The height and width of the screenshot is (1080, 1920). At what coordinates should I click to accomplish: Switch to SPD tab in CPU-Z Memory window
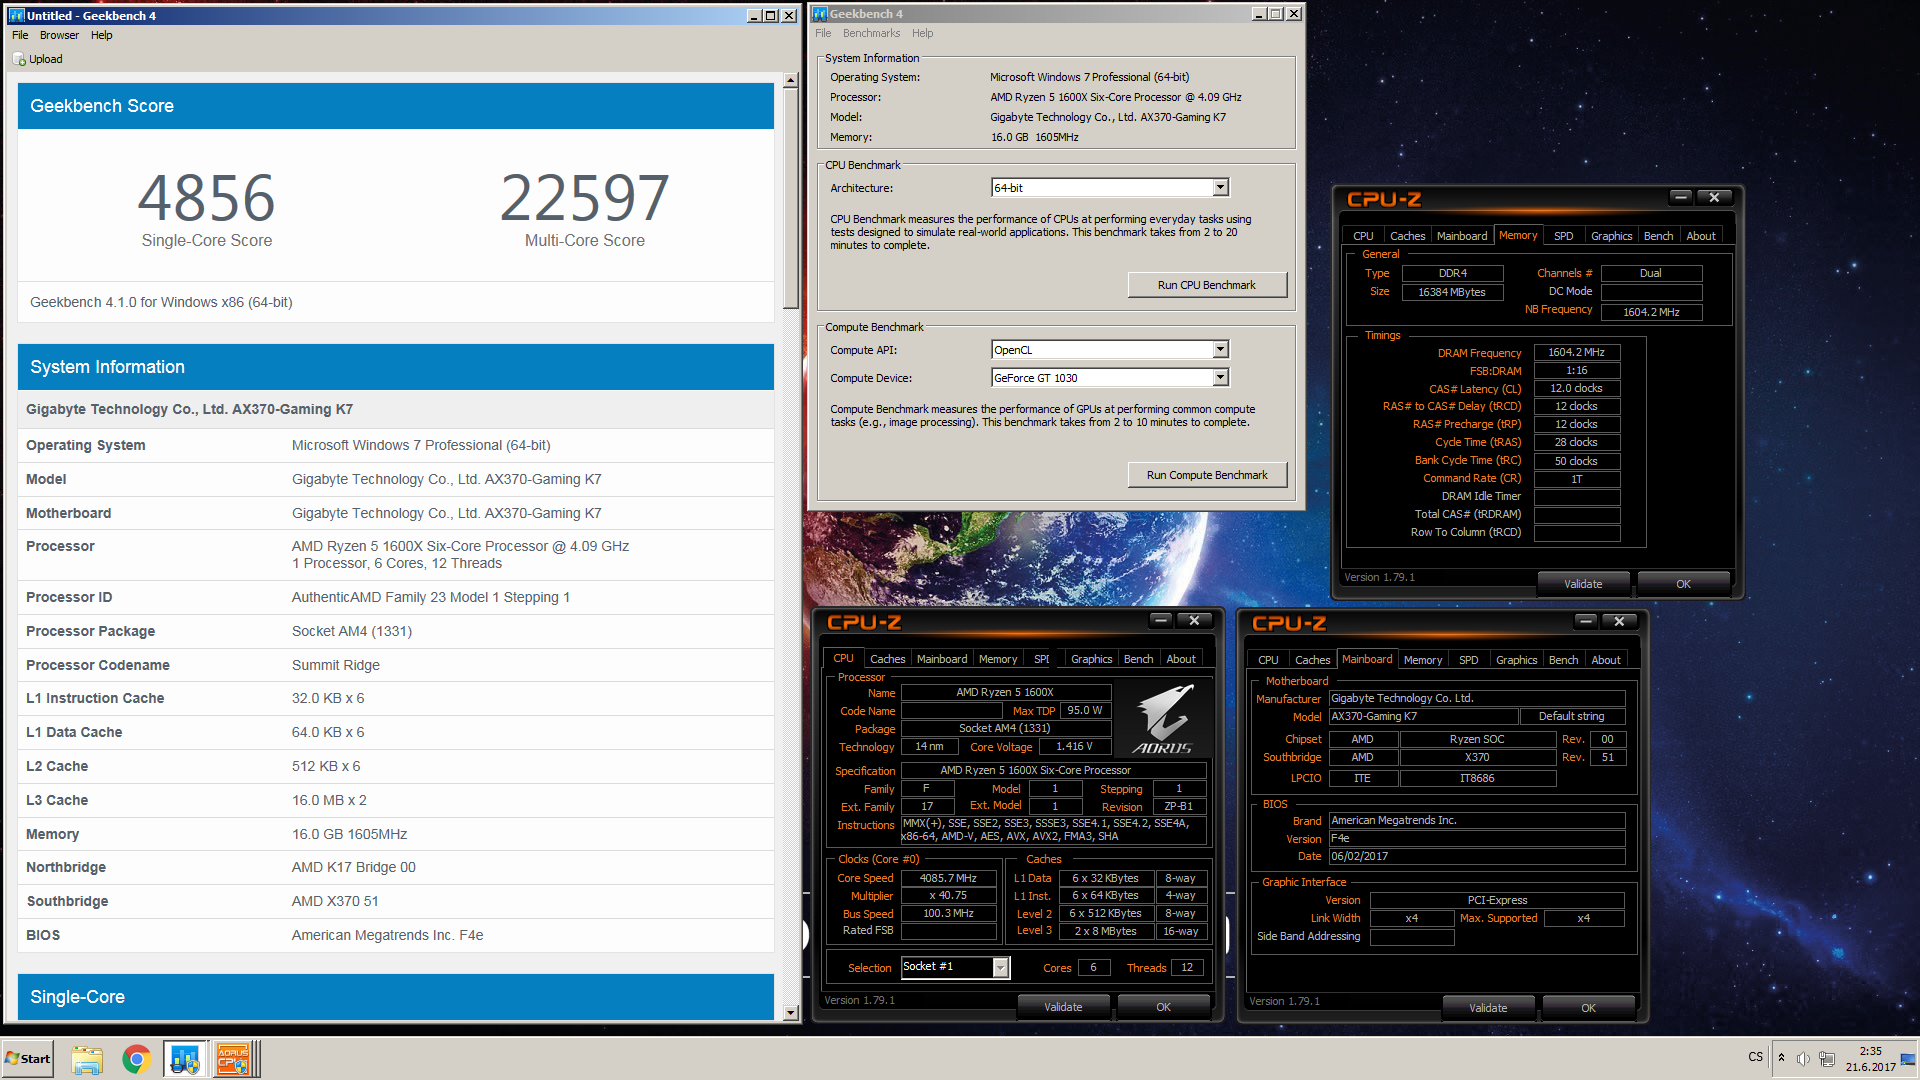(1564, 236)
